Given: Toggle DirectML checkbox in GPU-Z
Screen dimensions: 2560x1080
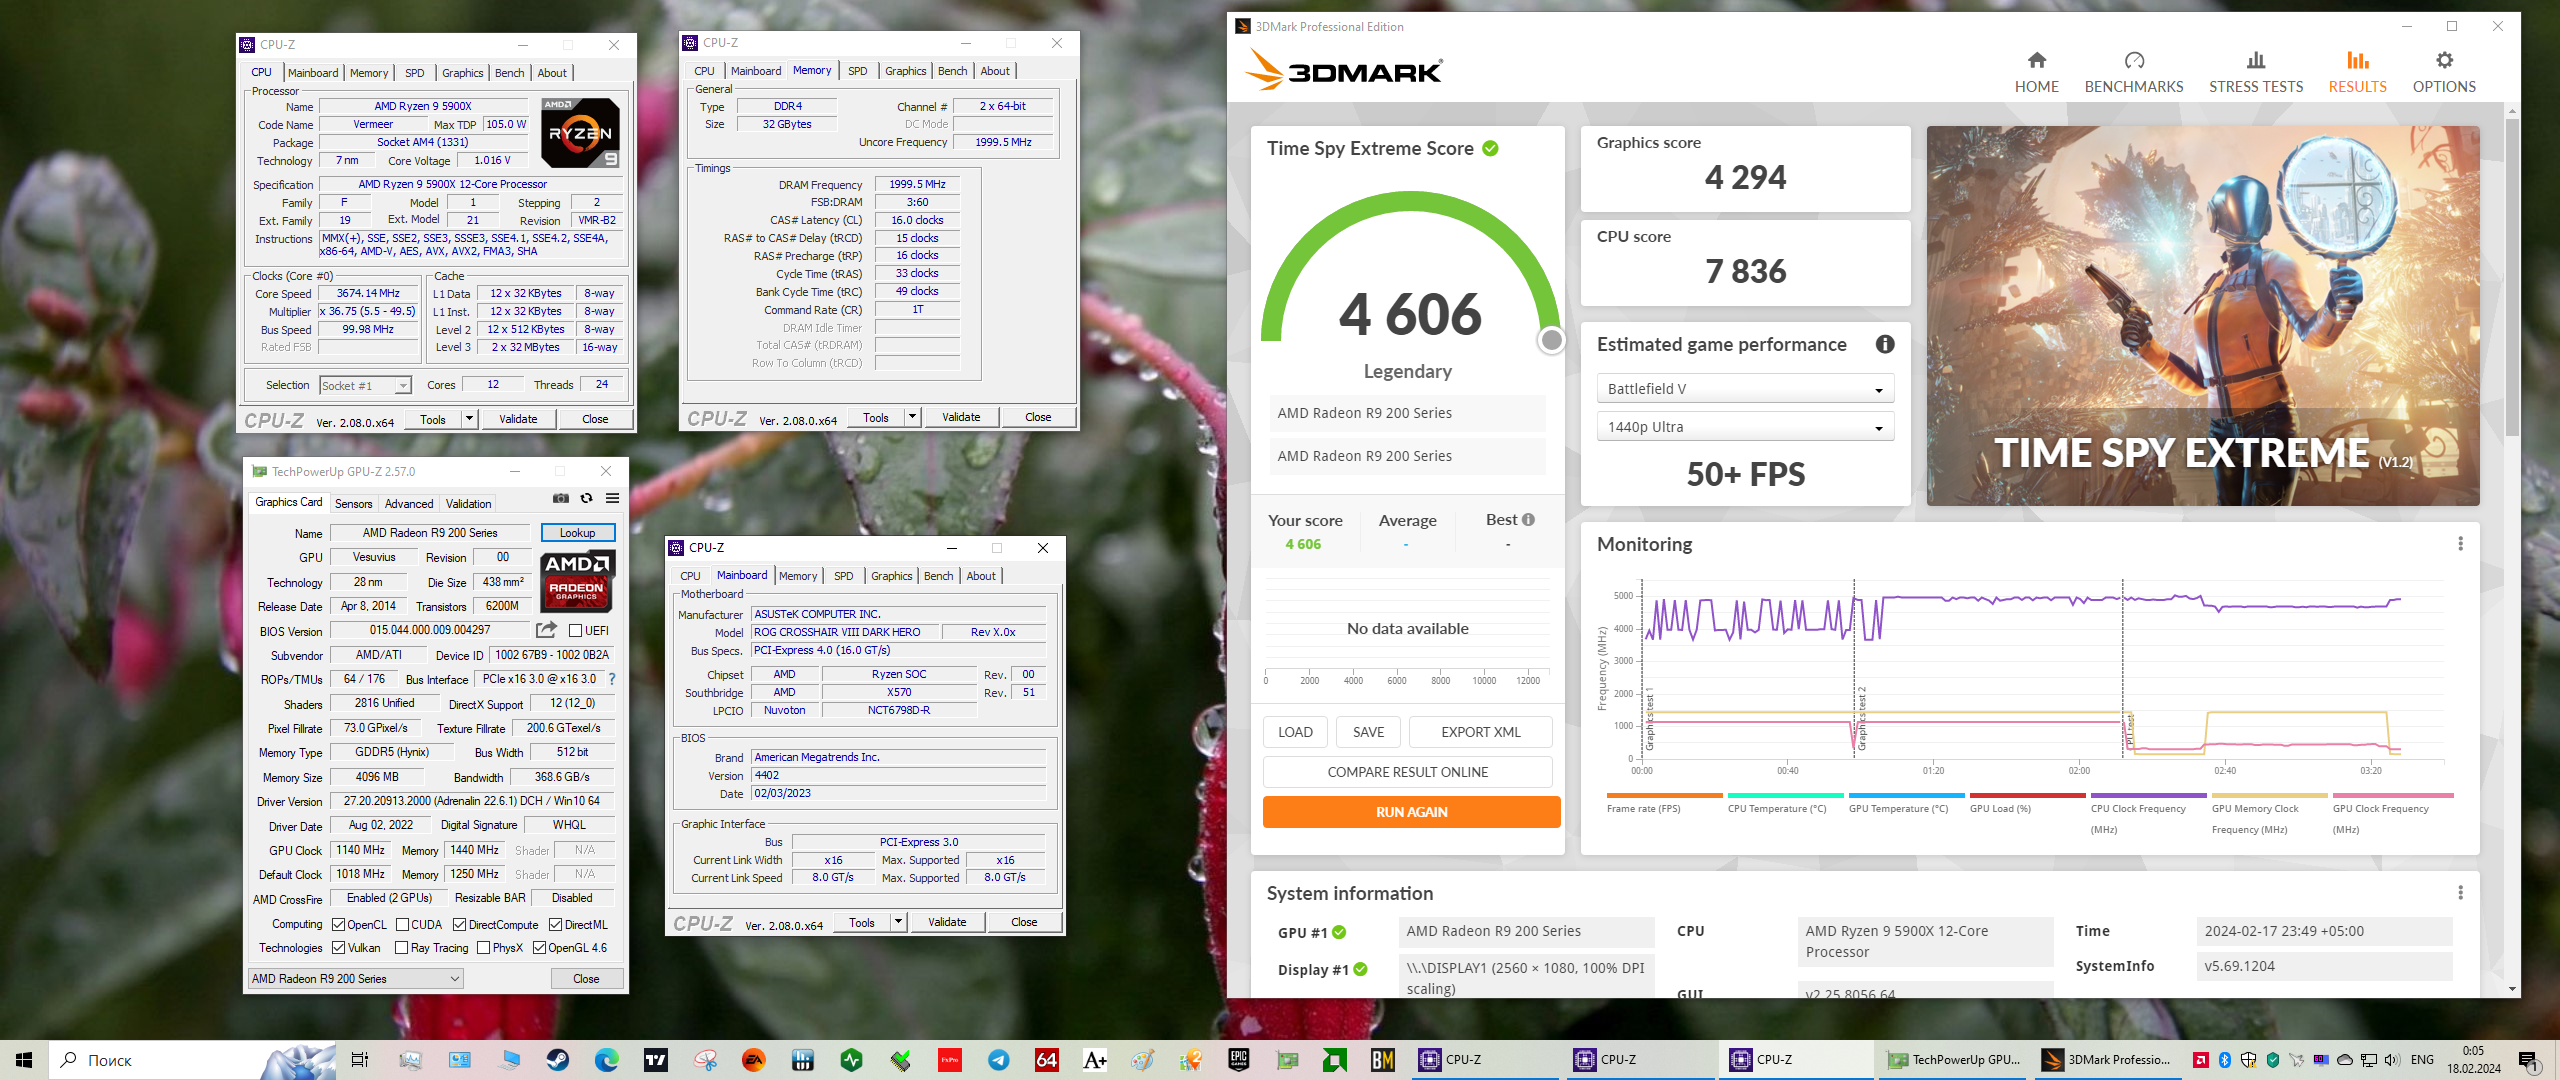Looking at the screenshot, I should (555, 925).
